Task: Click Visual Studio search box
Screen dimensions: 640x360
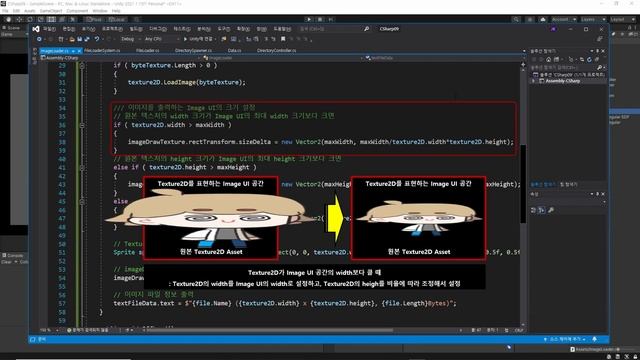Action: click(335, 29)
